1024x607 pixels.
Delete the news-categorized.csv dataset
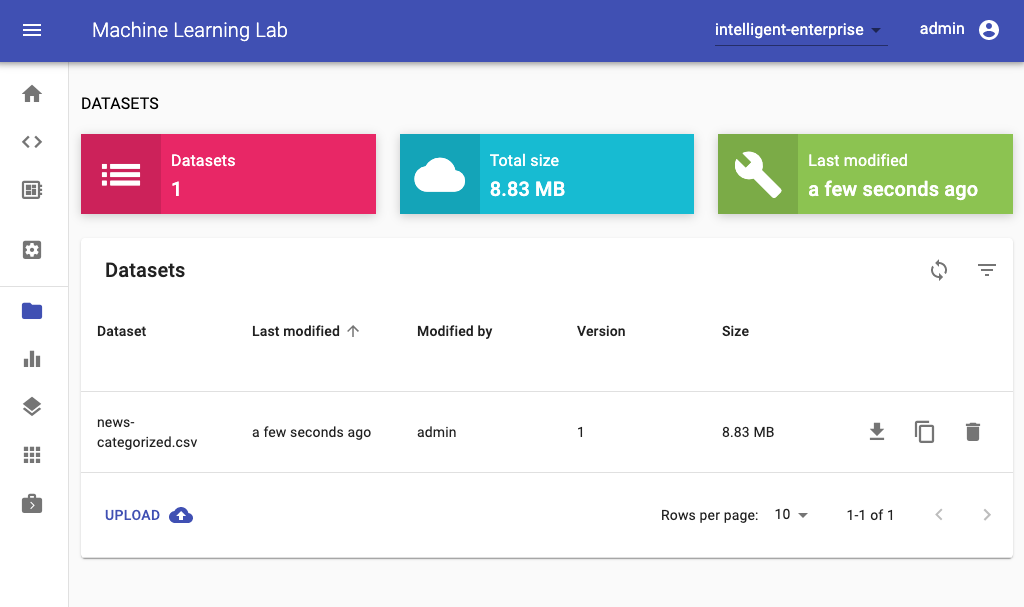click(x=973, y=432)
